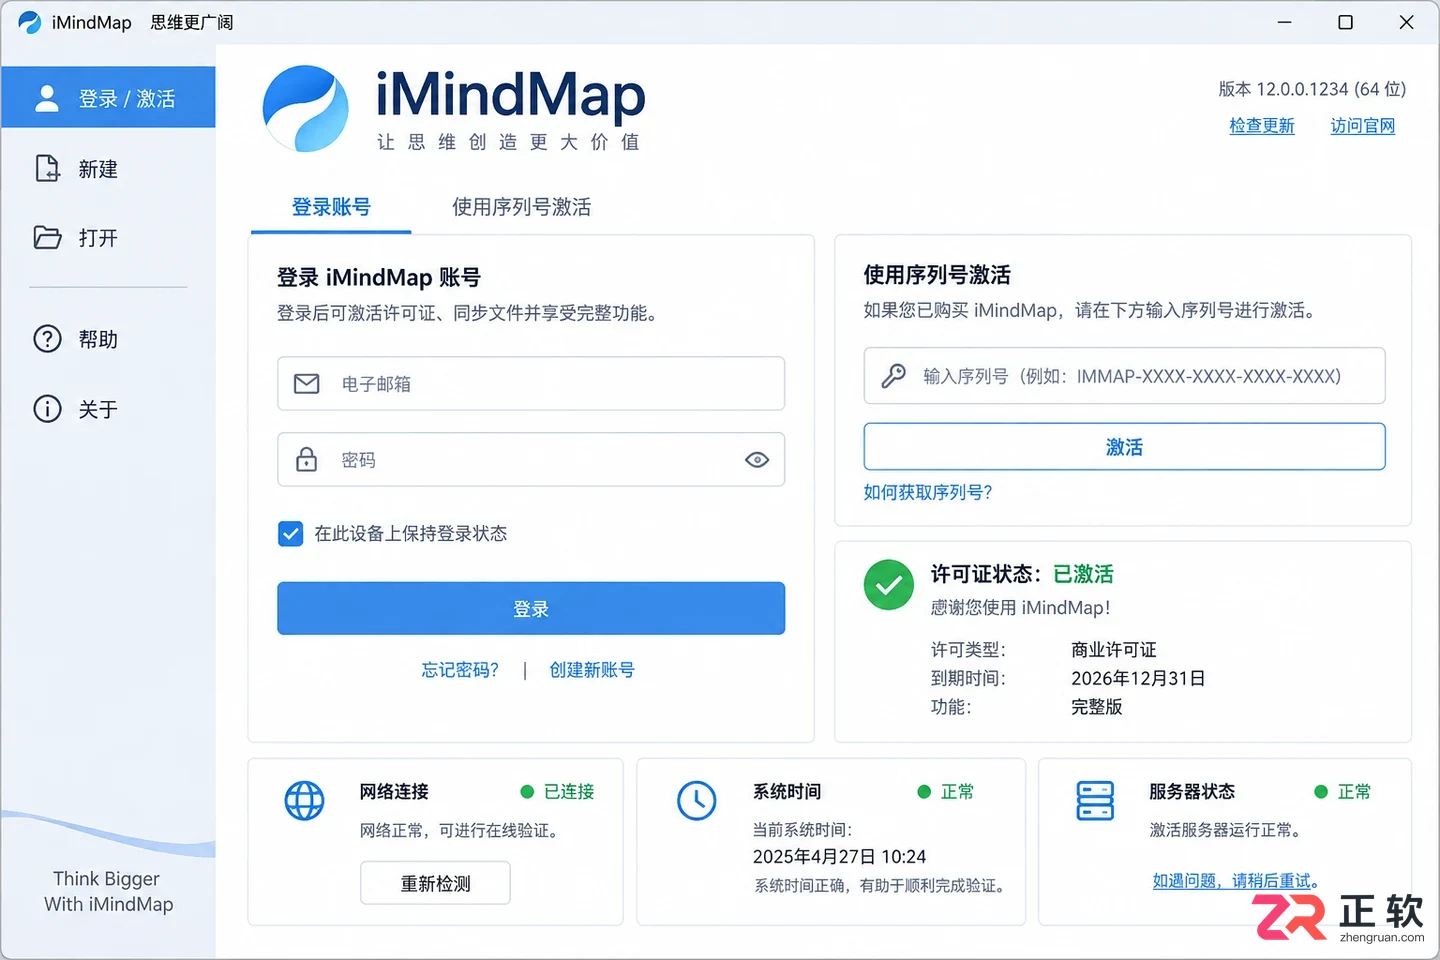Image resolution: width=1440 pixels, height=960 pixels.
Task: Click the 2025年4月27日 10:24 system time
Action: click(x=839, y=857)
